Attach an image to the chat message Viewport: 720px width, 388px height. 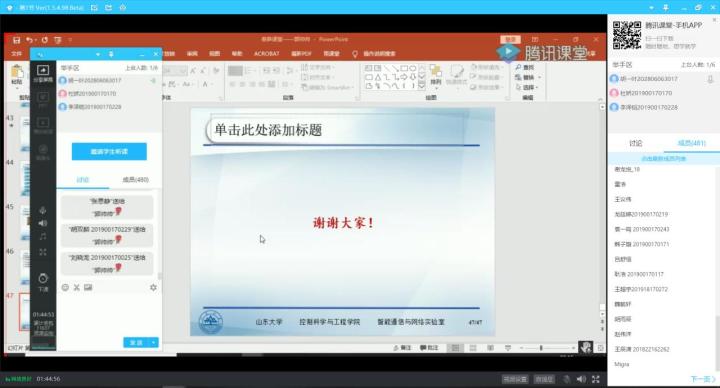tap(88, 287)
